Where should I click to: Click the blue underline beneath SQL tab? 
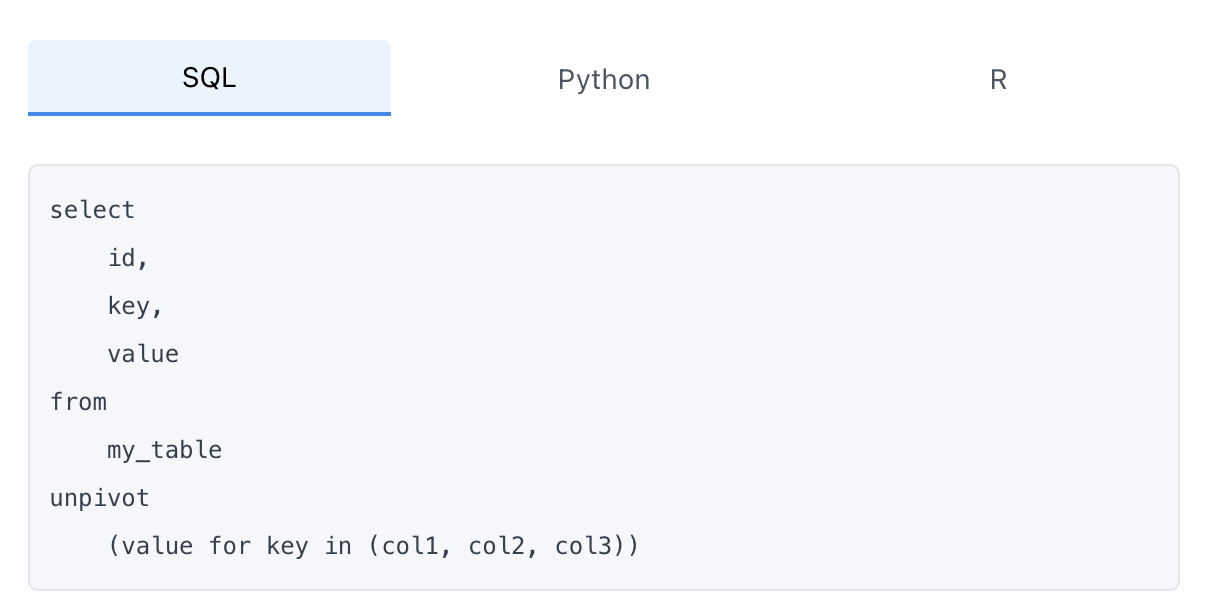pos(209,114)
